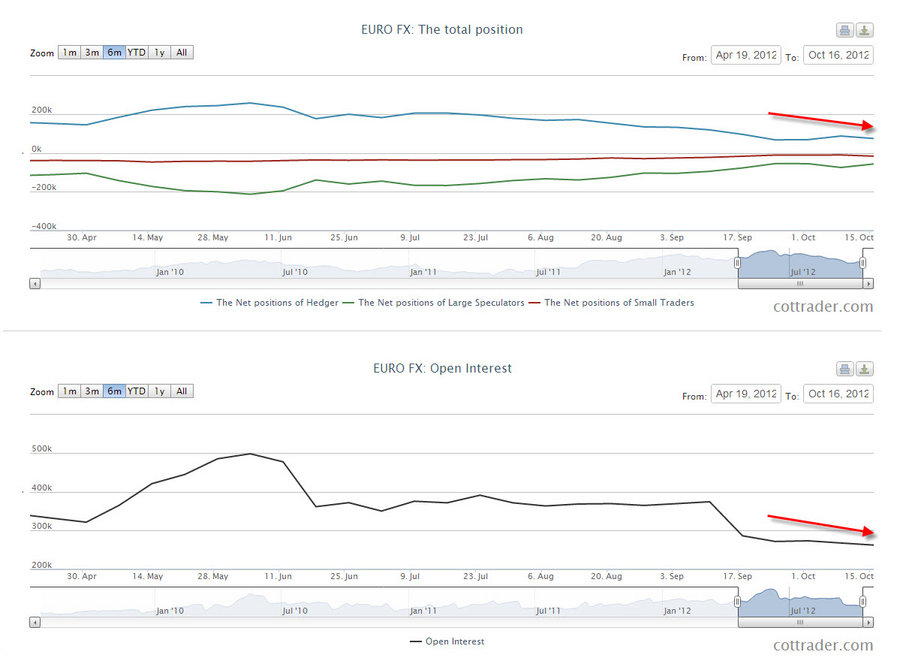Select the All zoom range on Open Interest chart
Image resolution: width=900 pixels, height=664 pixels.
click(x=181, y=391)
